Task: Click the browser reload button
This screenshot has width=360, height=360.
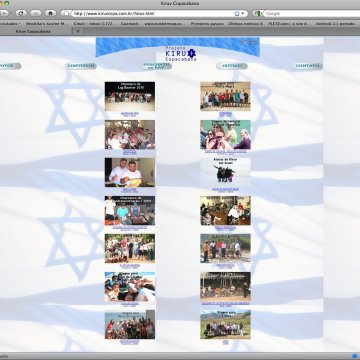Action: [21, 13]
